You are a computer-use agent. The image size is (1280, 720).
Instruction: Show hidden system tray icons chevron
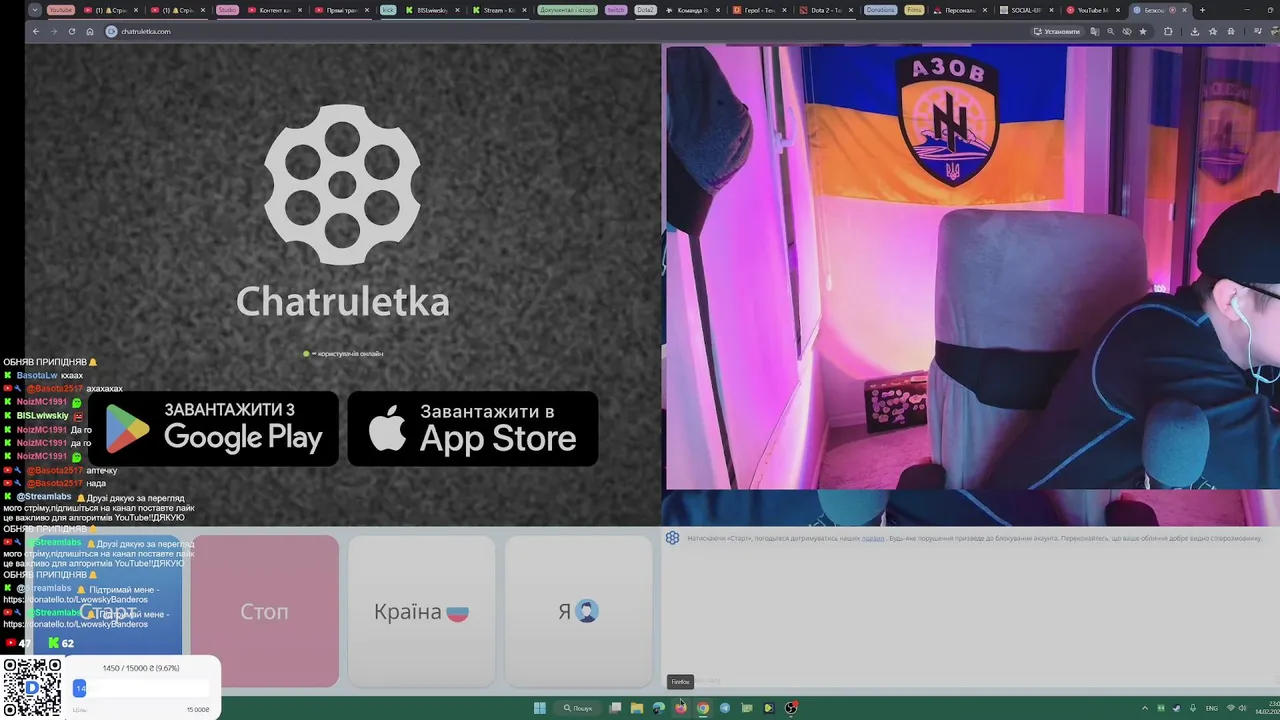(1146, 708)
